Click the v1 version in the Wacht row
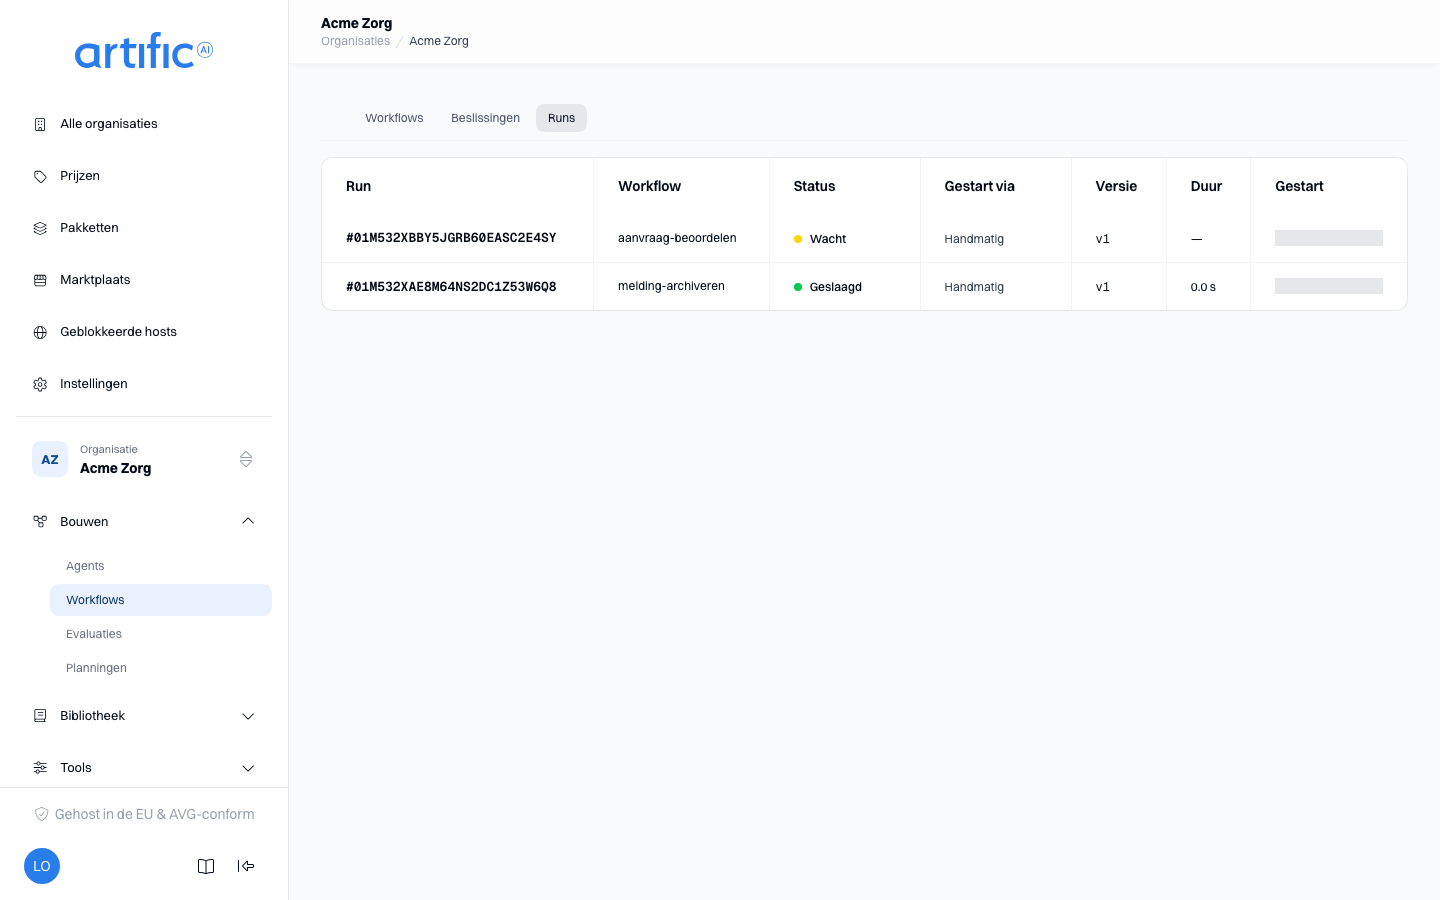This screenshot has width=1440, height=900. (x=1103, y=239)
